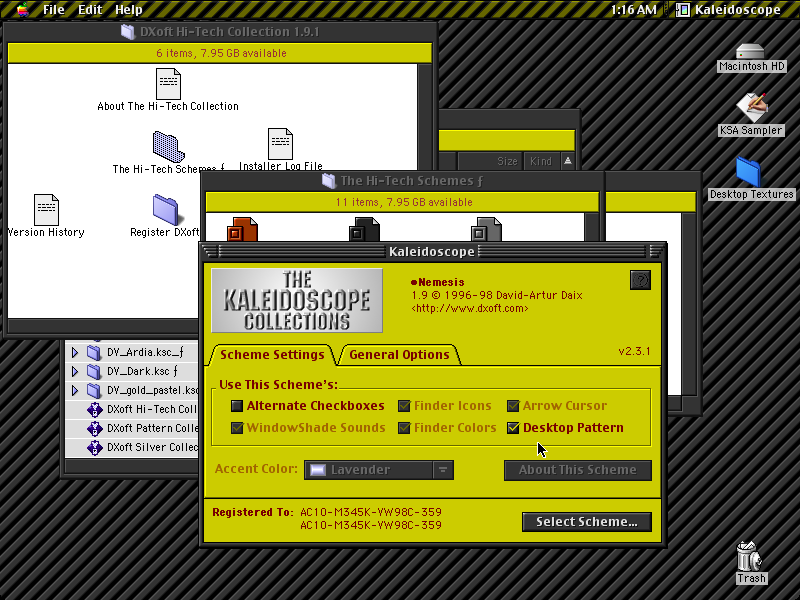800x600 pixels.
Task: Select the DV_Dark.ksc folder icon
Action: pos(94,371)
